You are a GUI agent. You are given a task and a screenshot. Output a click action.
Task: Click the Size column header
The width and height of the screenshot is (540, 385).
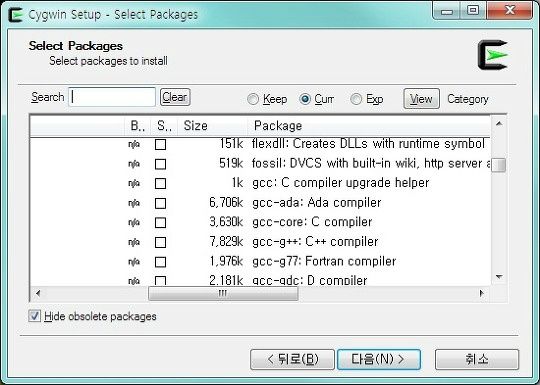[212, 126]
